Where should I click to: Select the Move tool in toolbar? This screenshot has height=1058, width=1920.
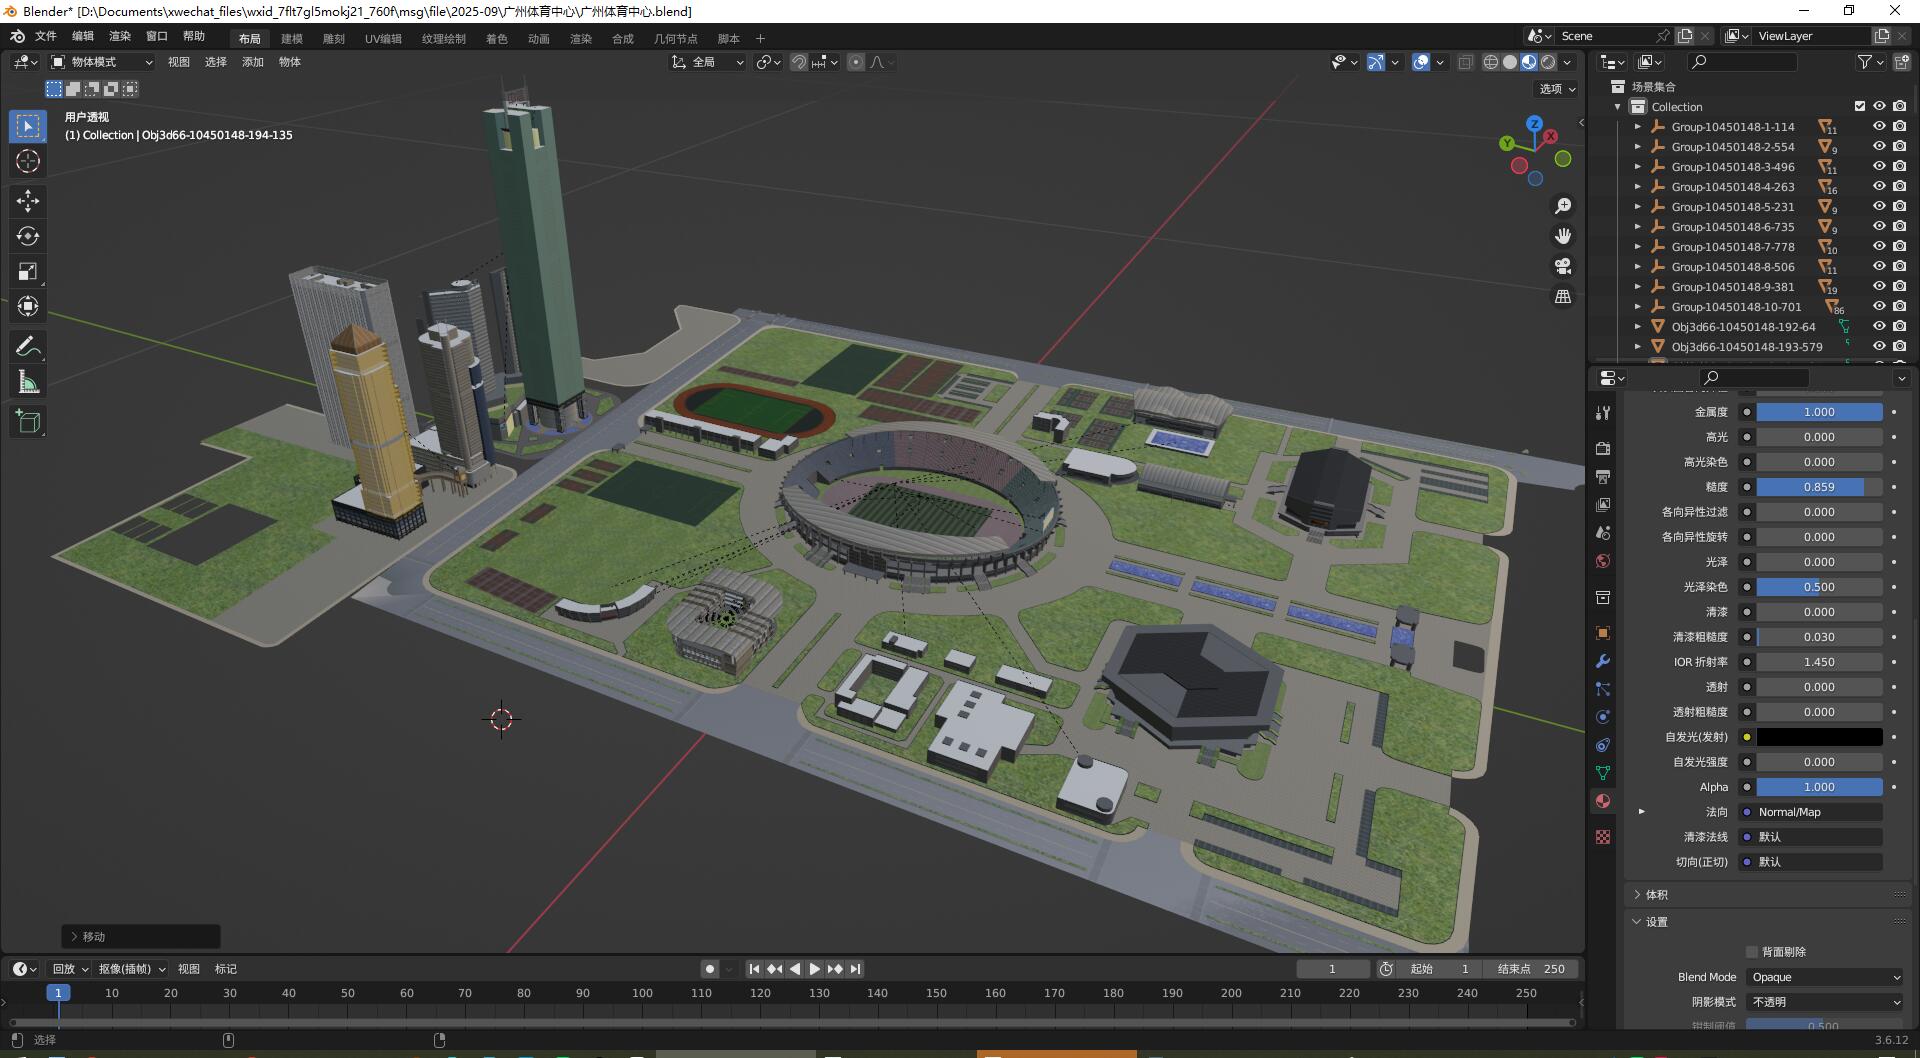tap(28, 201)
